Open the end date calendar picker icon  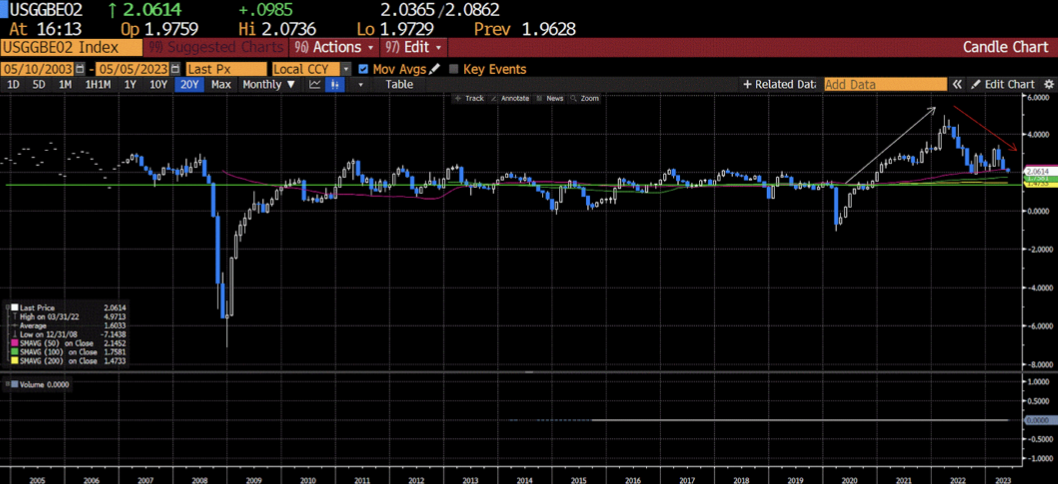tap(175, 69)
